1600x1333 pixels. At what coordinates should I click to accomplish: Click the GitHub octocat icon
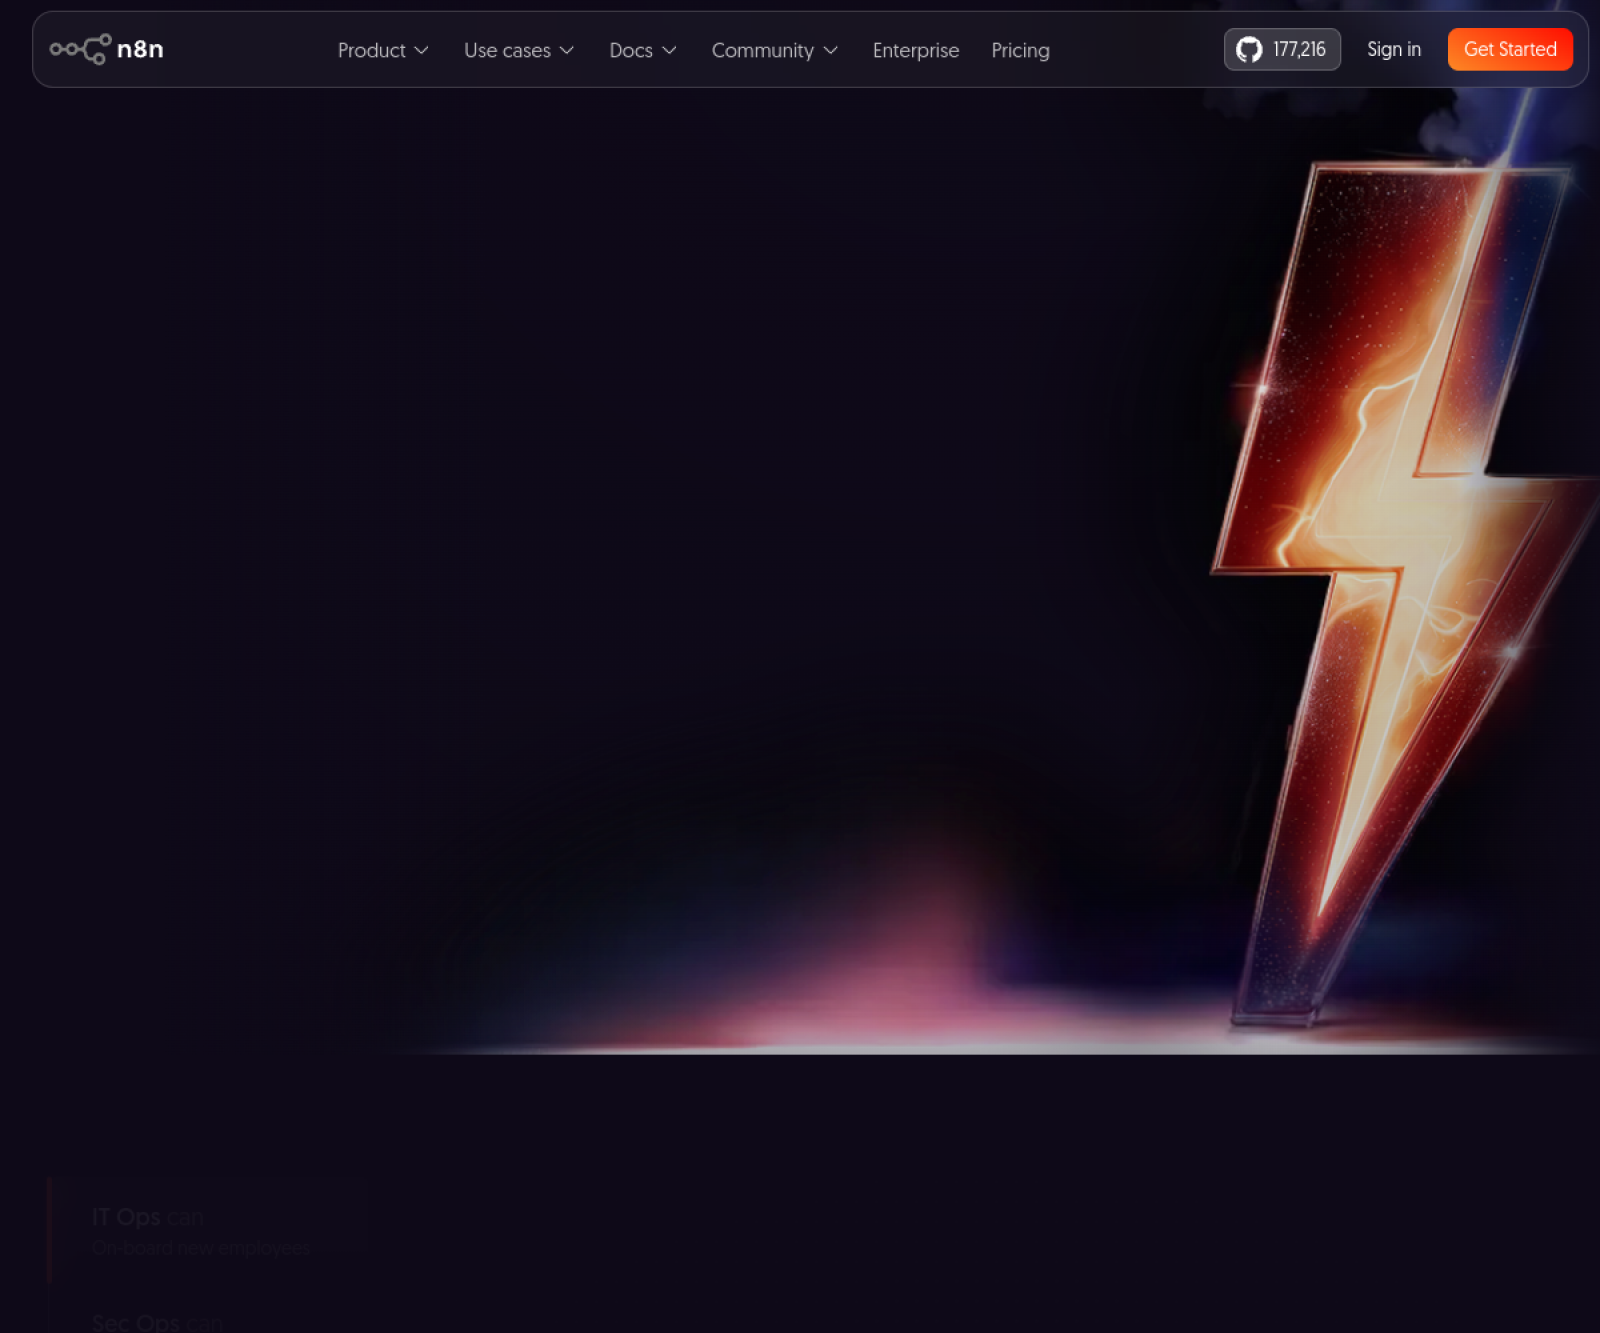(1249, 49)
